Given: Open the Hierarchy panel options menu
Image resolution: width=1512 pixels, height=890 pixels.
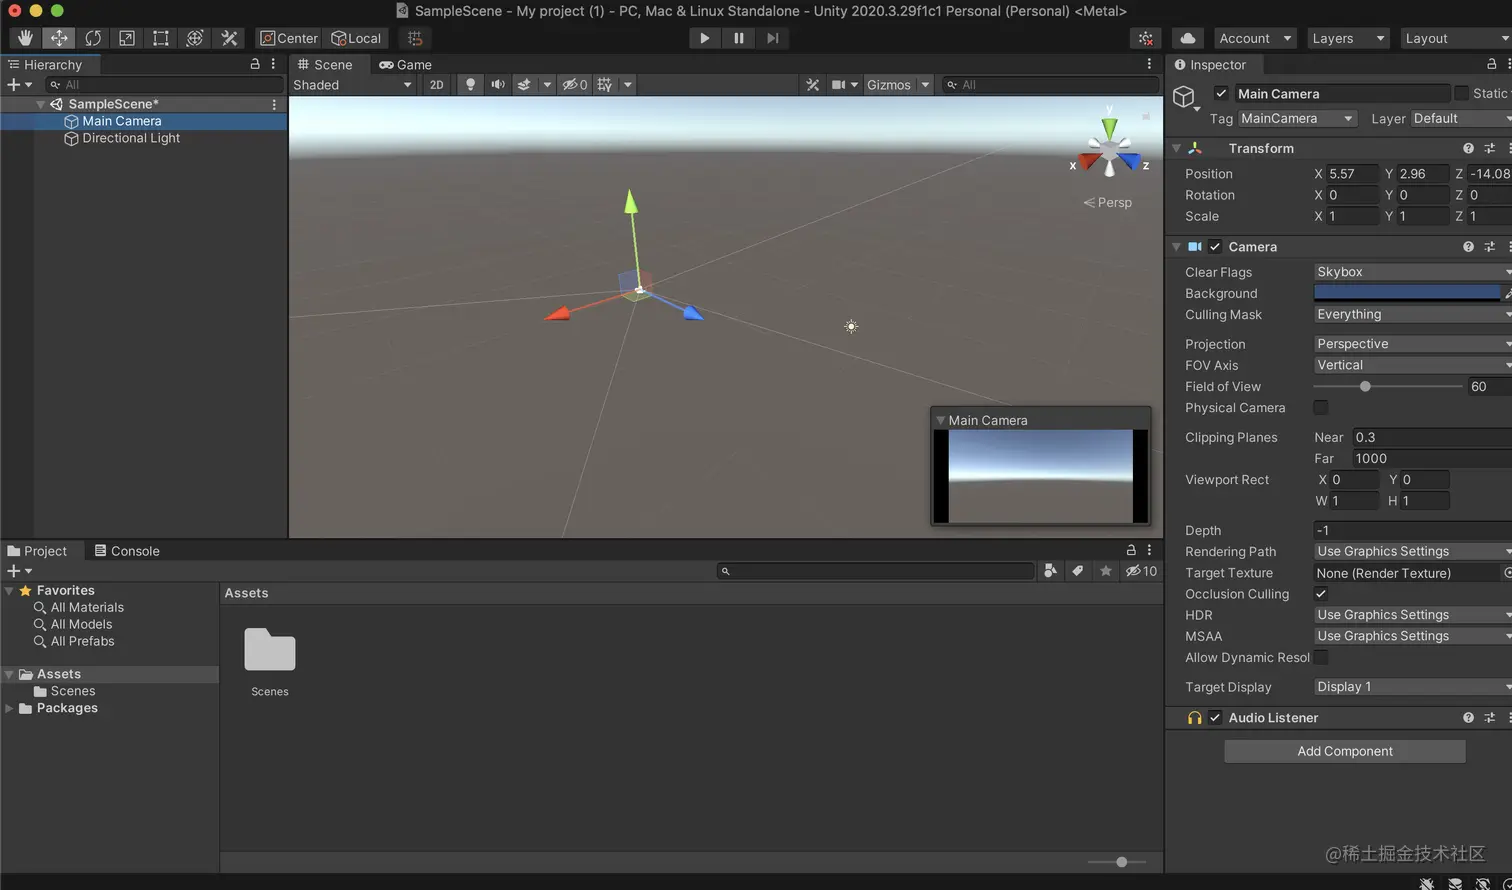Looking at the screenshot, I should [x=273, y=64].
